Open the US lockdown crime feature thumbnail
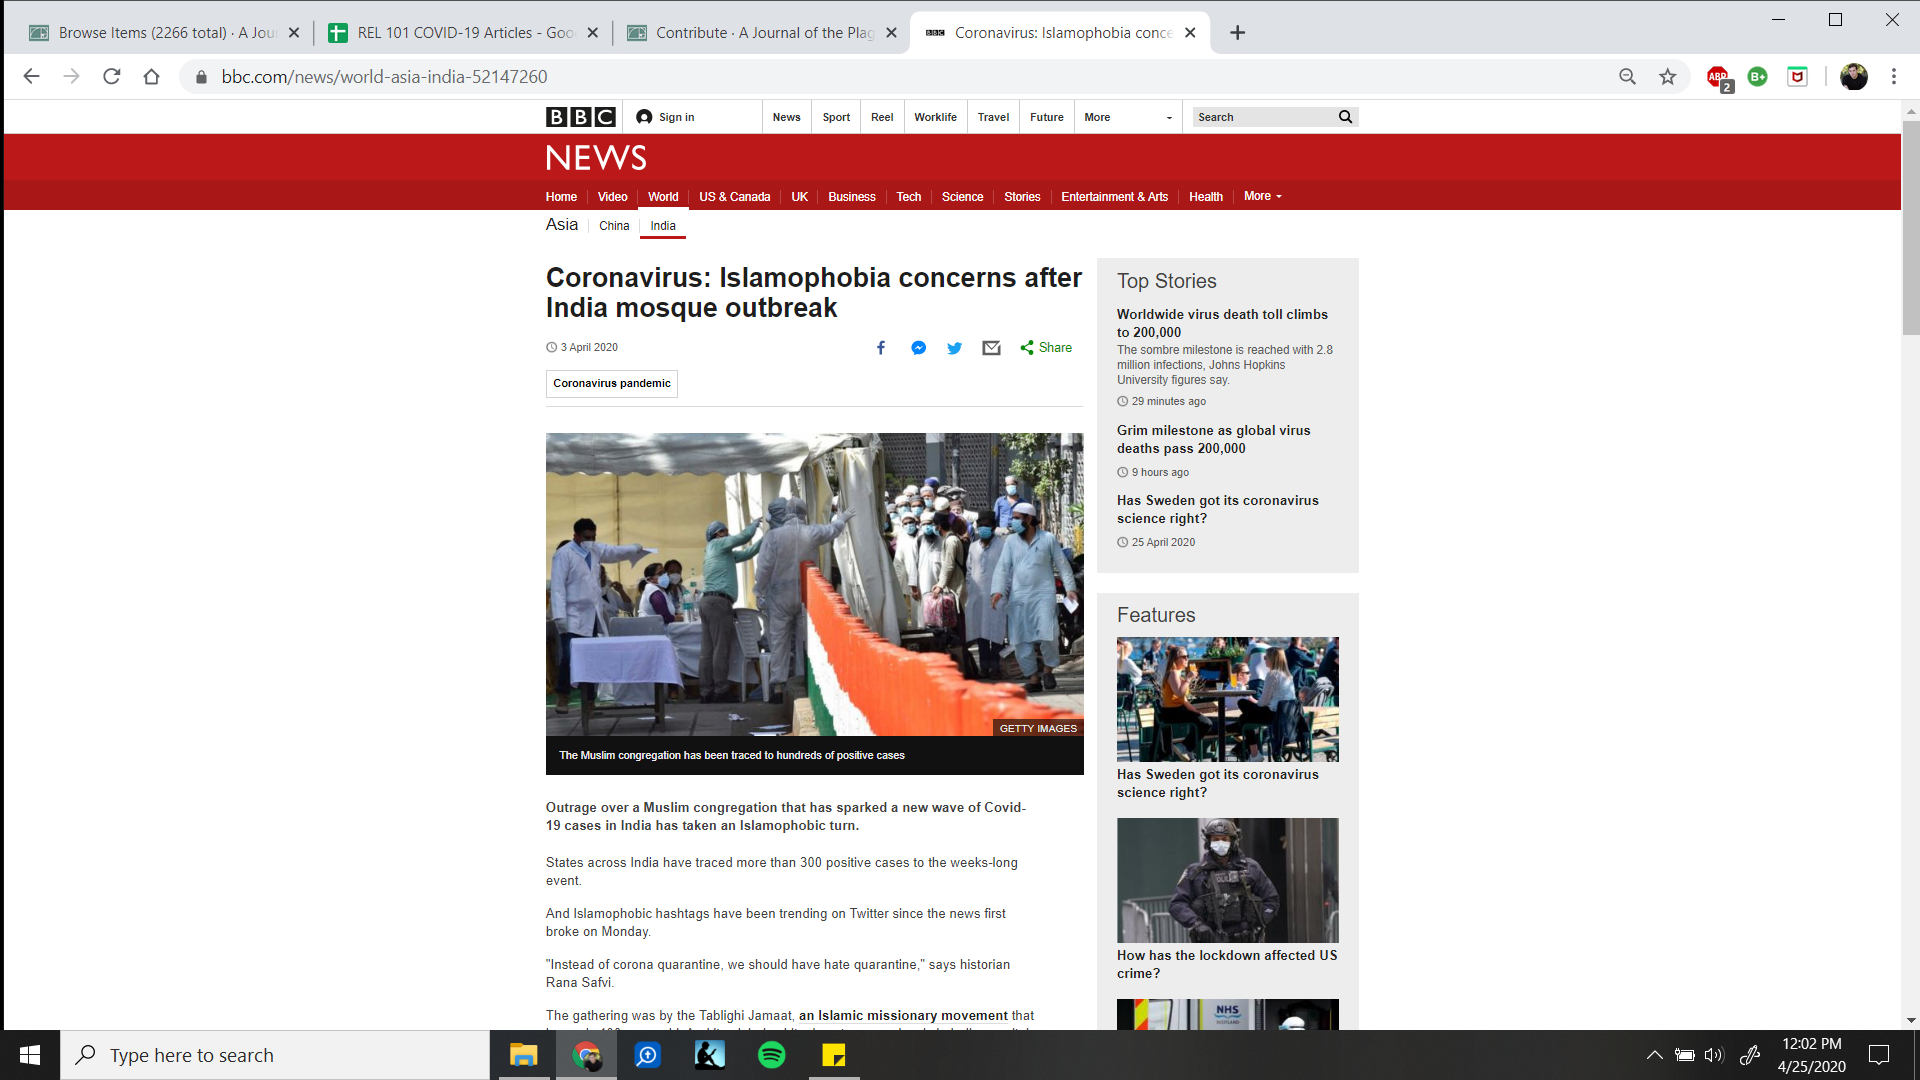The height and width of the screenshot is (1080, 1920). tap(1227, 880)
